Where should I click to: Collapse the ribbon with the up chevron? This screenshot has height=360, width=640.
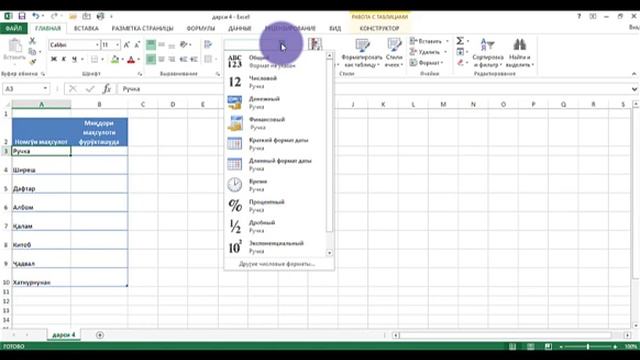coord(634,74)
